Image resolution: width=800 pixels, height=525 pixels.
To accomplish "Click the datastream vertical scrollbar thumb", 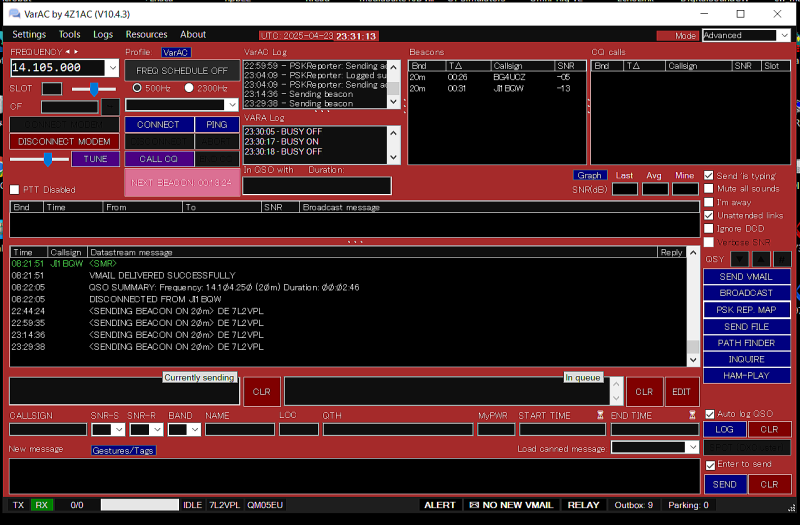I will pos(693,346).
